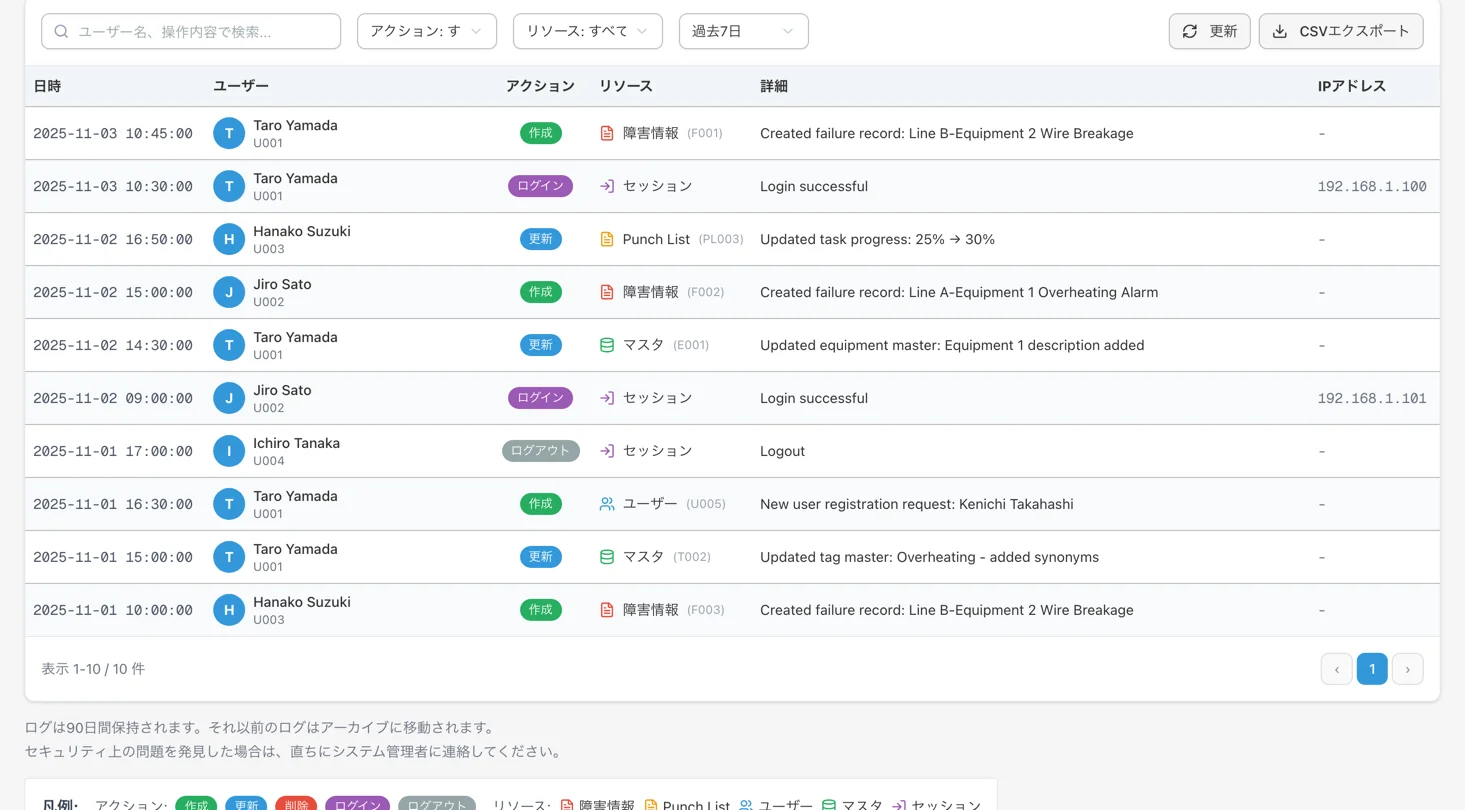This screenshot has height=810, width=1465.
Task: Click 作成 badge in U005 row
Action: (x=541, y=504)
